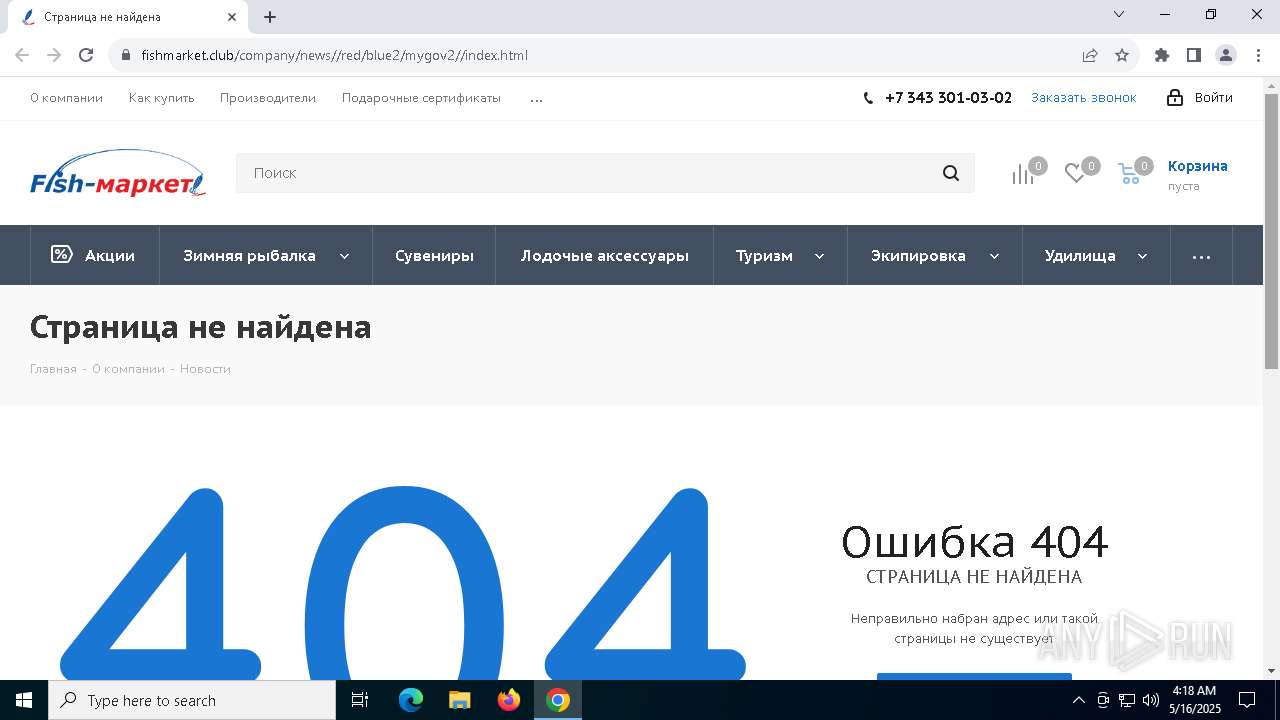Open the taskbar clock showing 4:18 AM

(x=1194, y=700)
